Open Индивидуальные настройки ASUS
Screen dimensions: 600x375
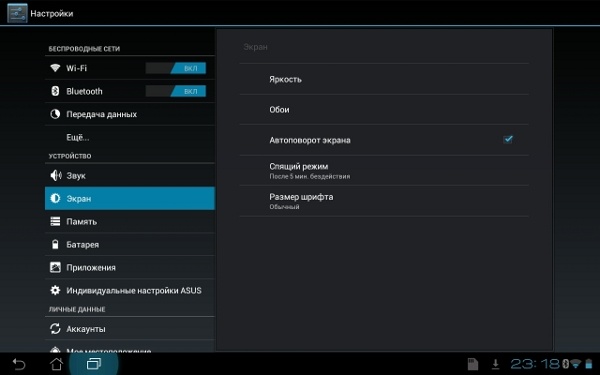[130, 290]
